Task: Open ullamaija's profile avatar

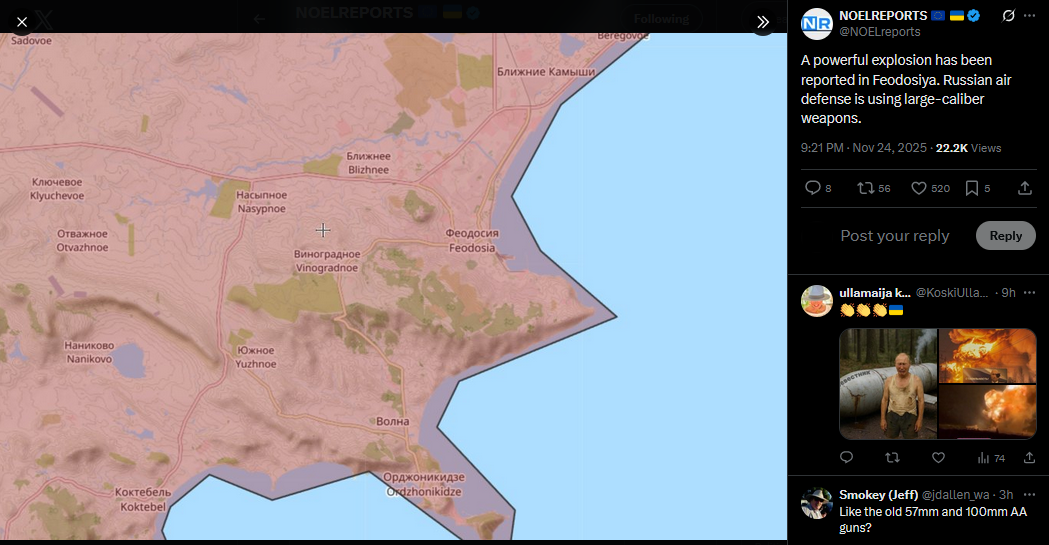Action: 817,301
